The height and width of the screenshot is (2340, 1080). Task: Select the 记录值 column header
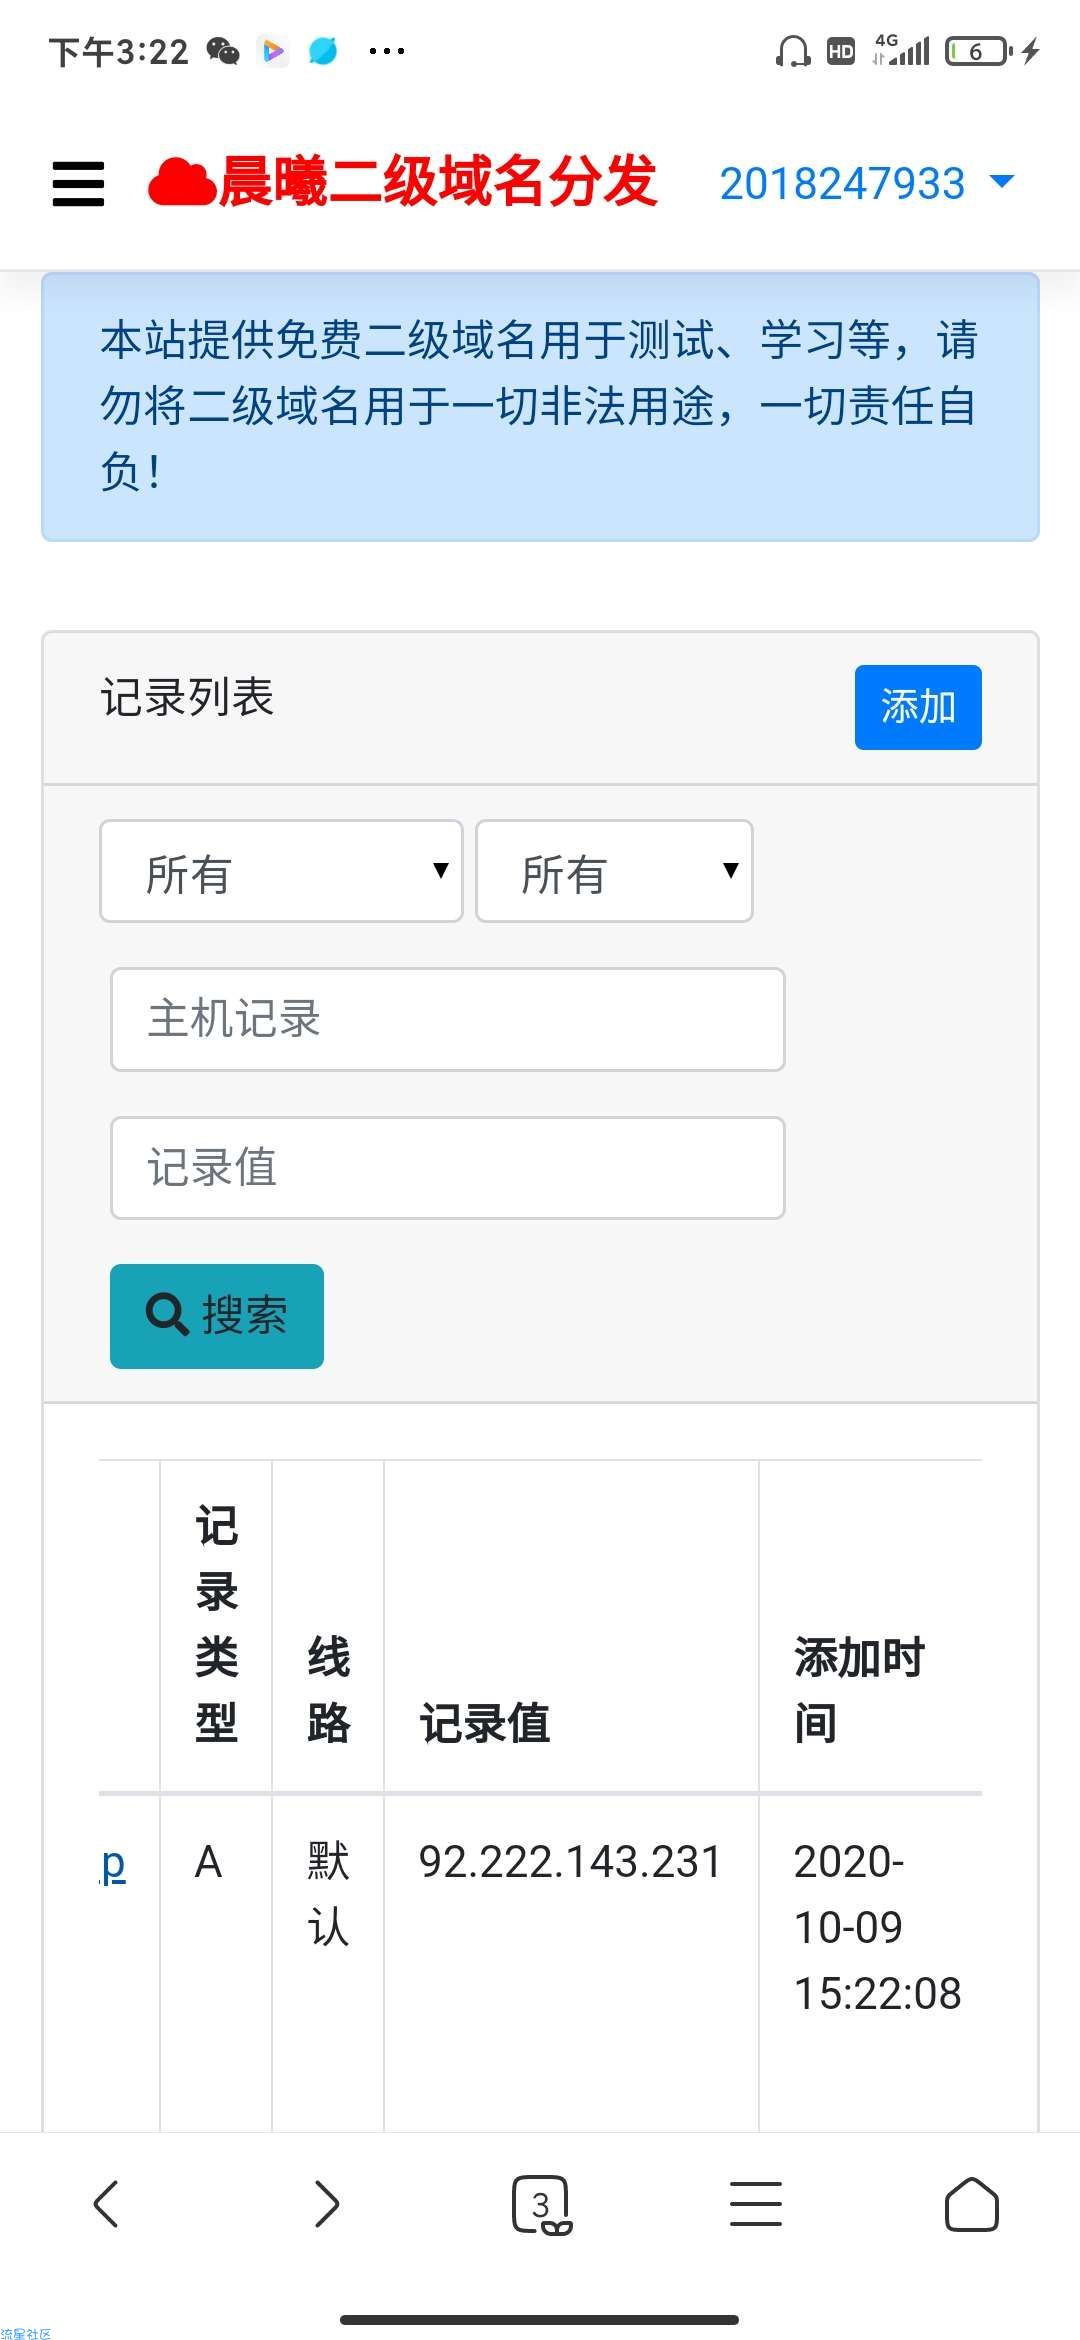[485, 1723]
